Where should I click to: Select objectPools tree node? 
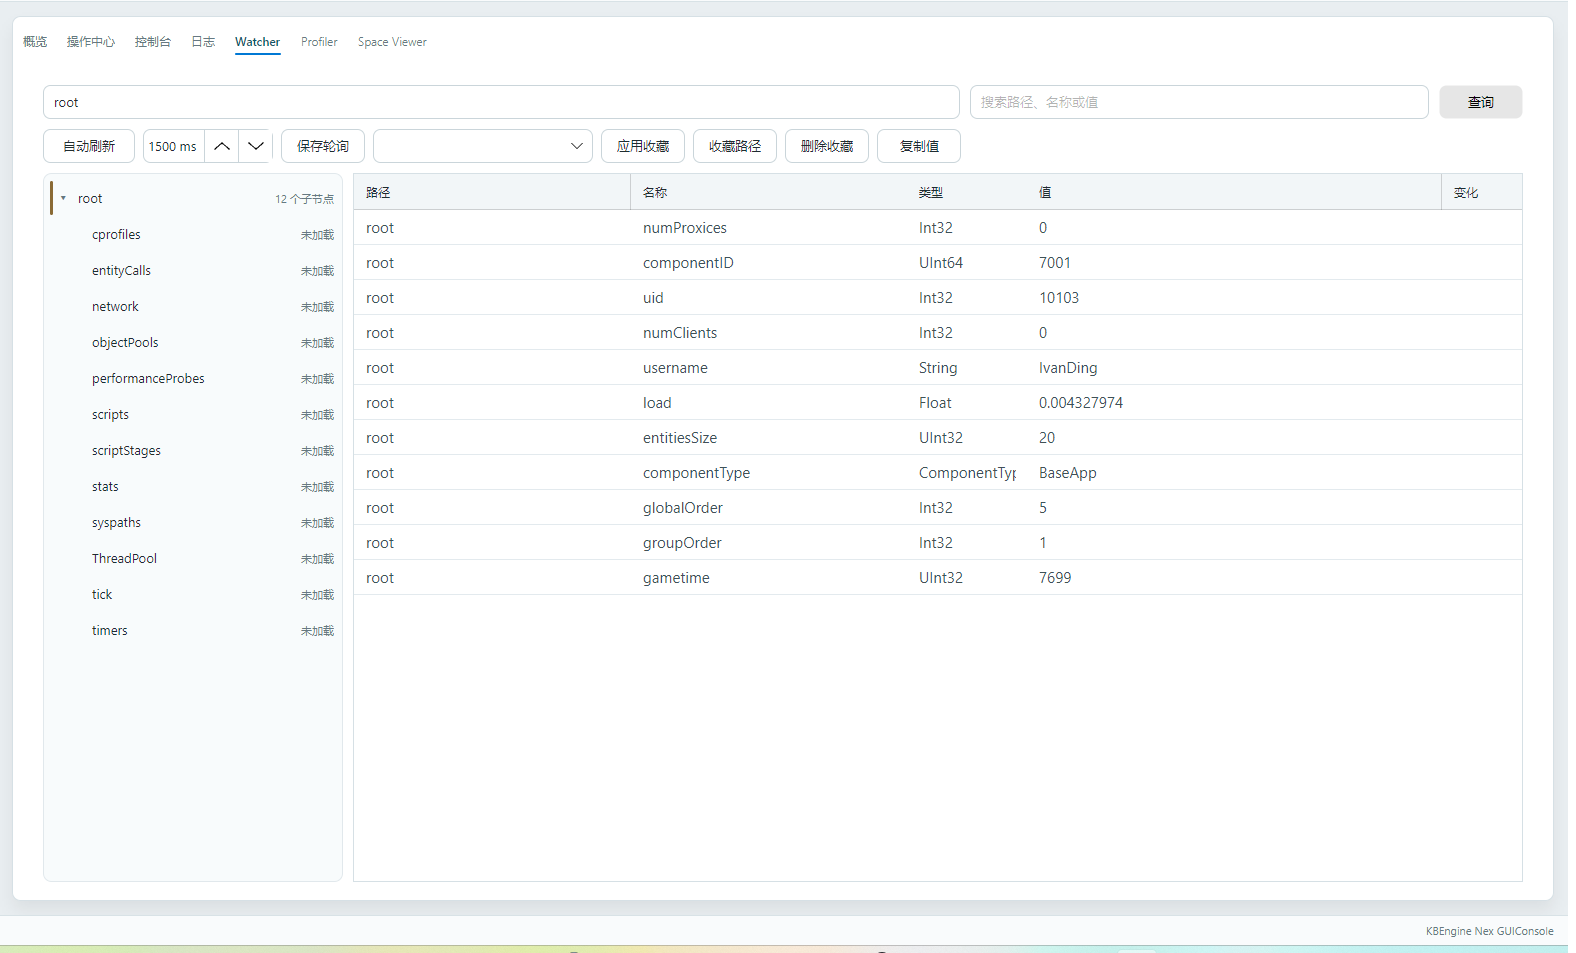(125, 343)
